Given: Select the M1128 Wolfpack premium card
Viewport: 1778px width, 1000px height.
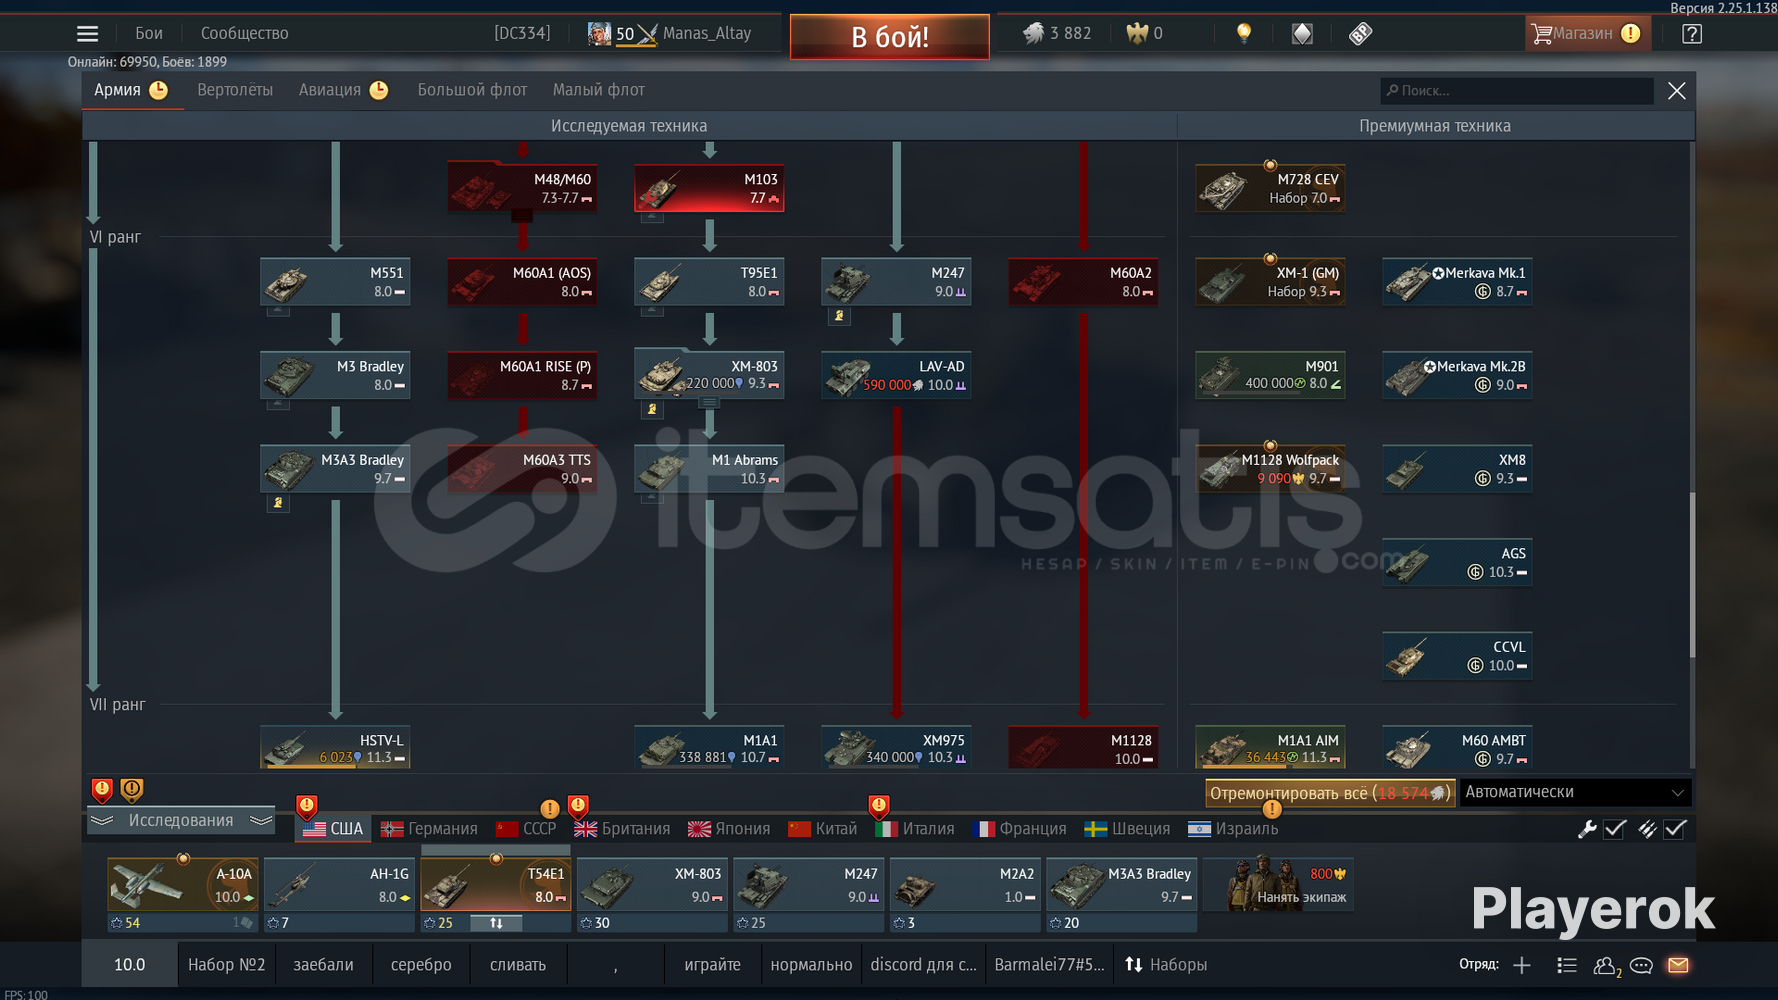Looking at the screenshot, I should [1270, 469].
